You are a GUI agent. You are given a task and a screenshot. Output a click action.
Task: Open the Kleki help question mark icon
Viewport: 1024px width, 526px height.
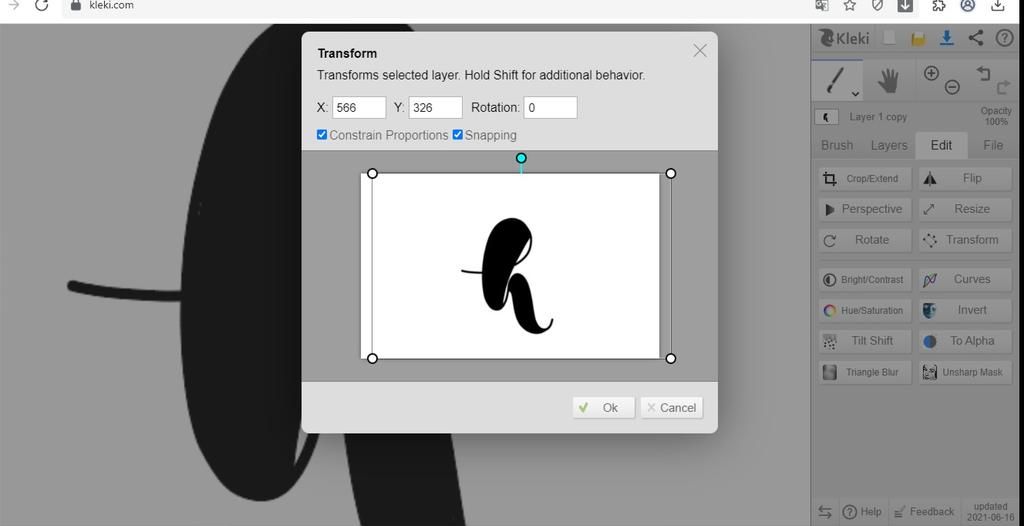pyautogui.click(x=1004, y=39)
